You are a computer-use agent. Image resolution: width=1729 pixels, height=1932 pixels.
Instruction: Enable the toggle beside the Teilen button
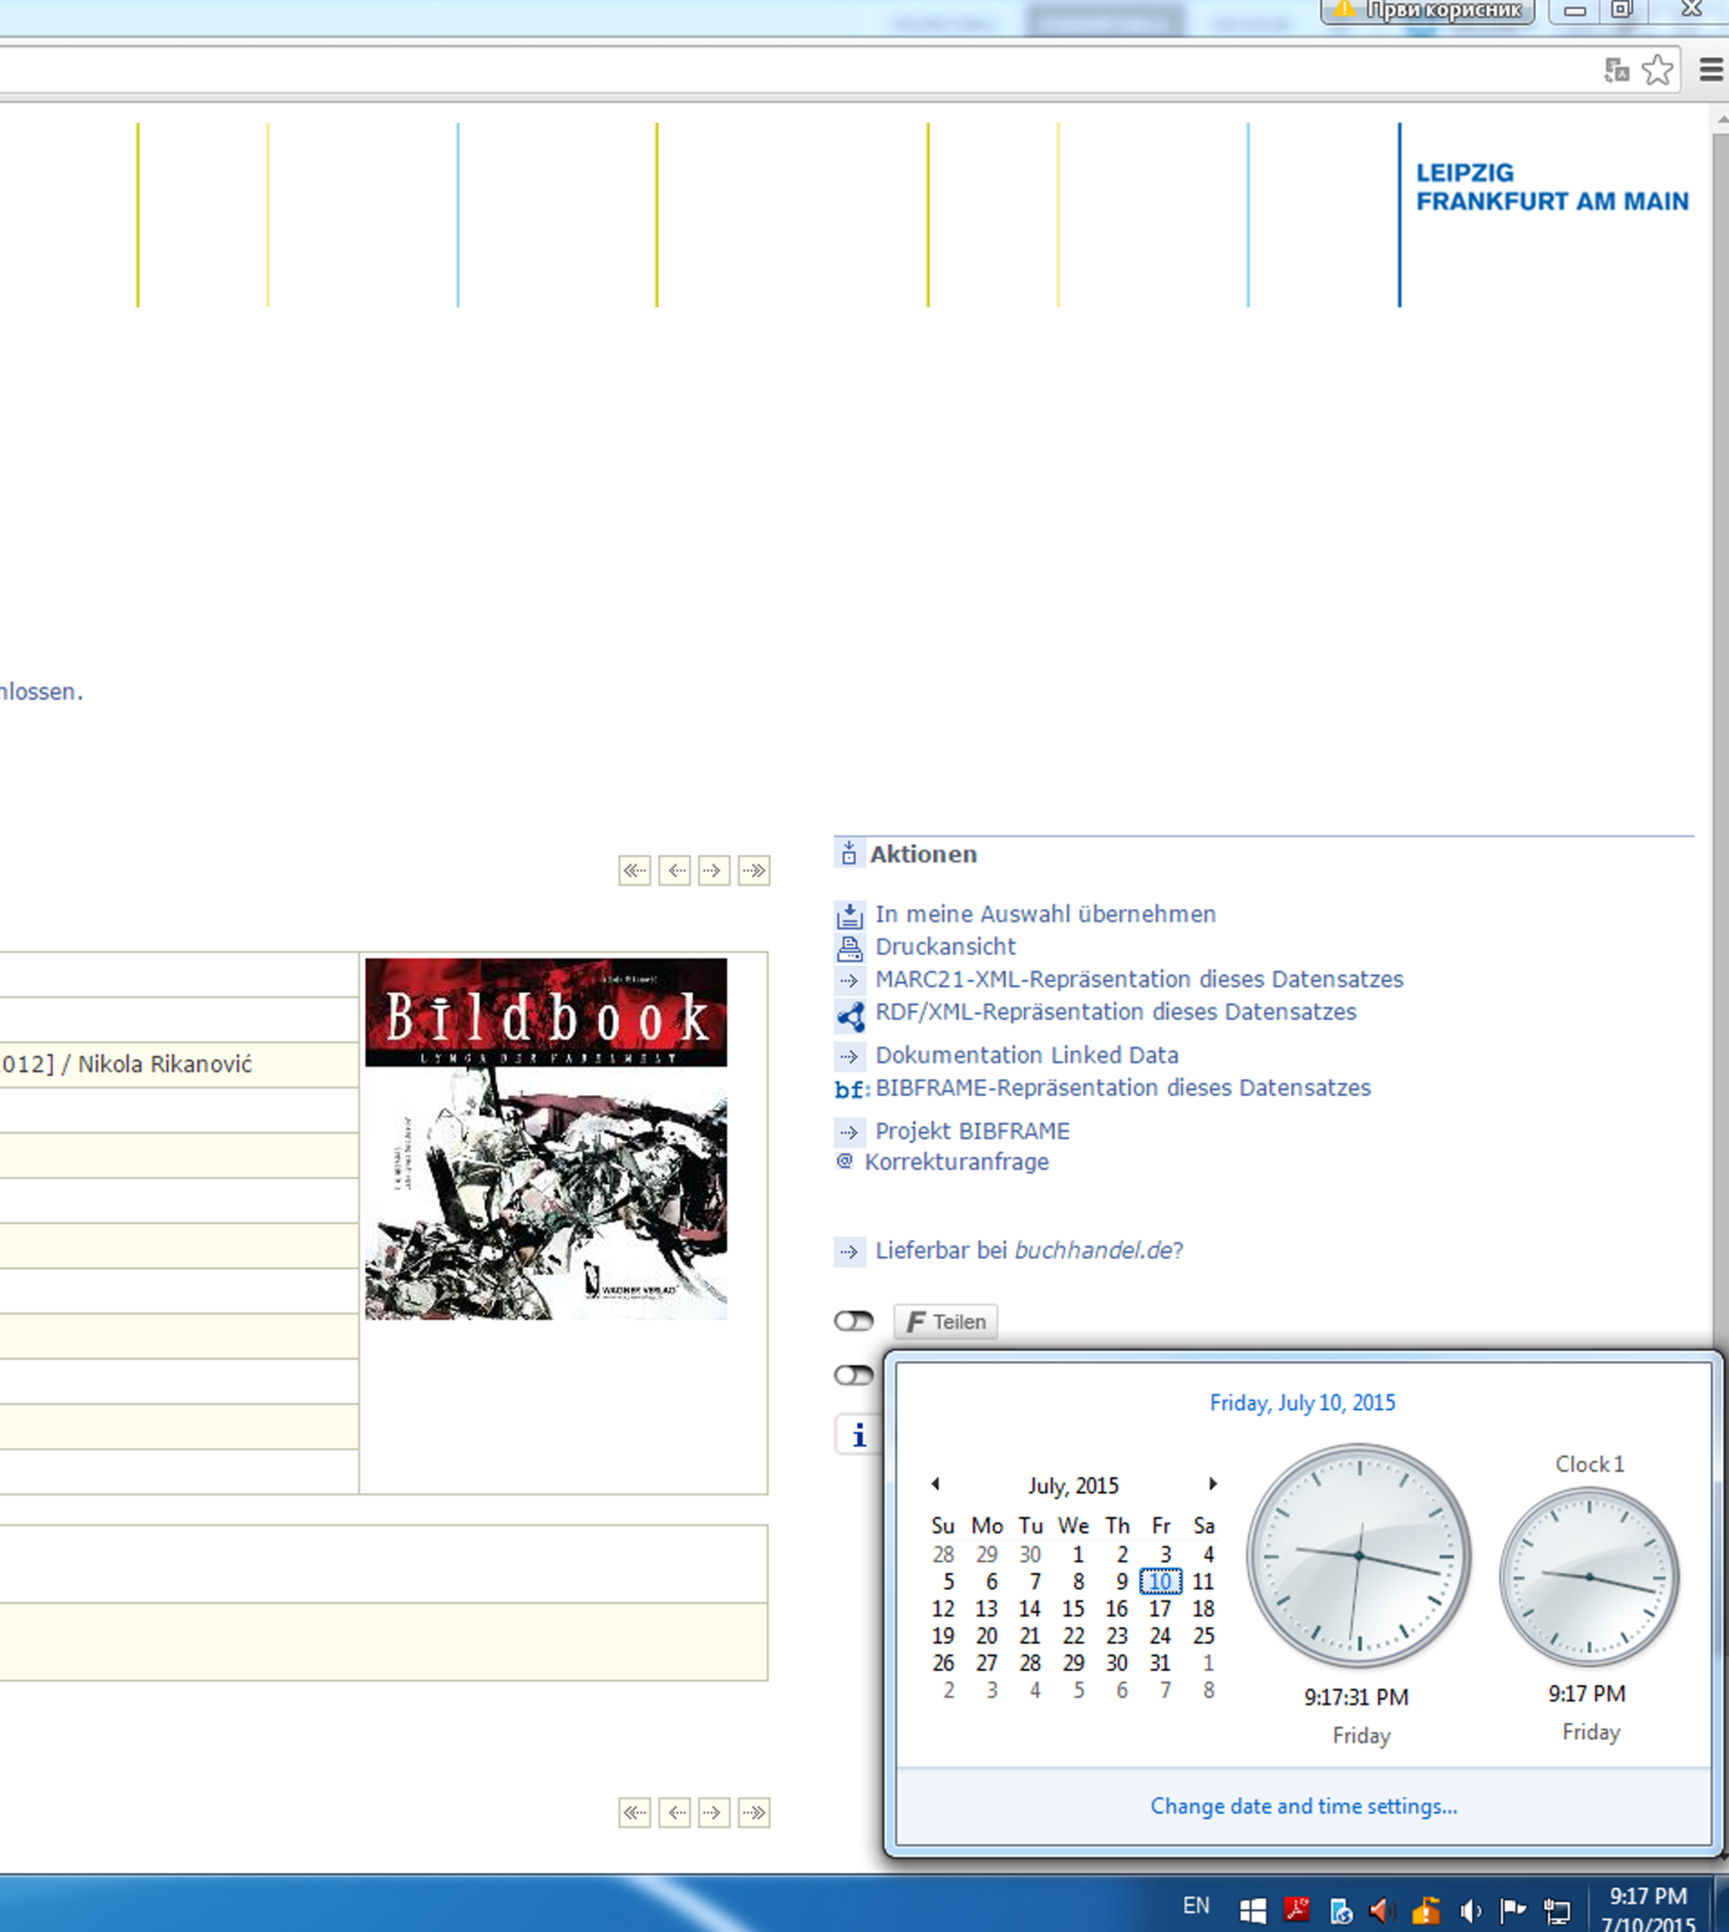pyautogui.click(x=853, y=1321)
